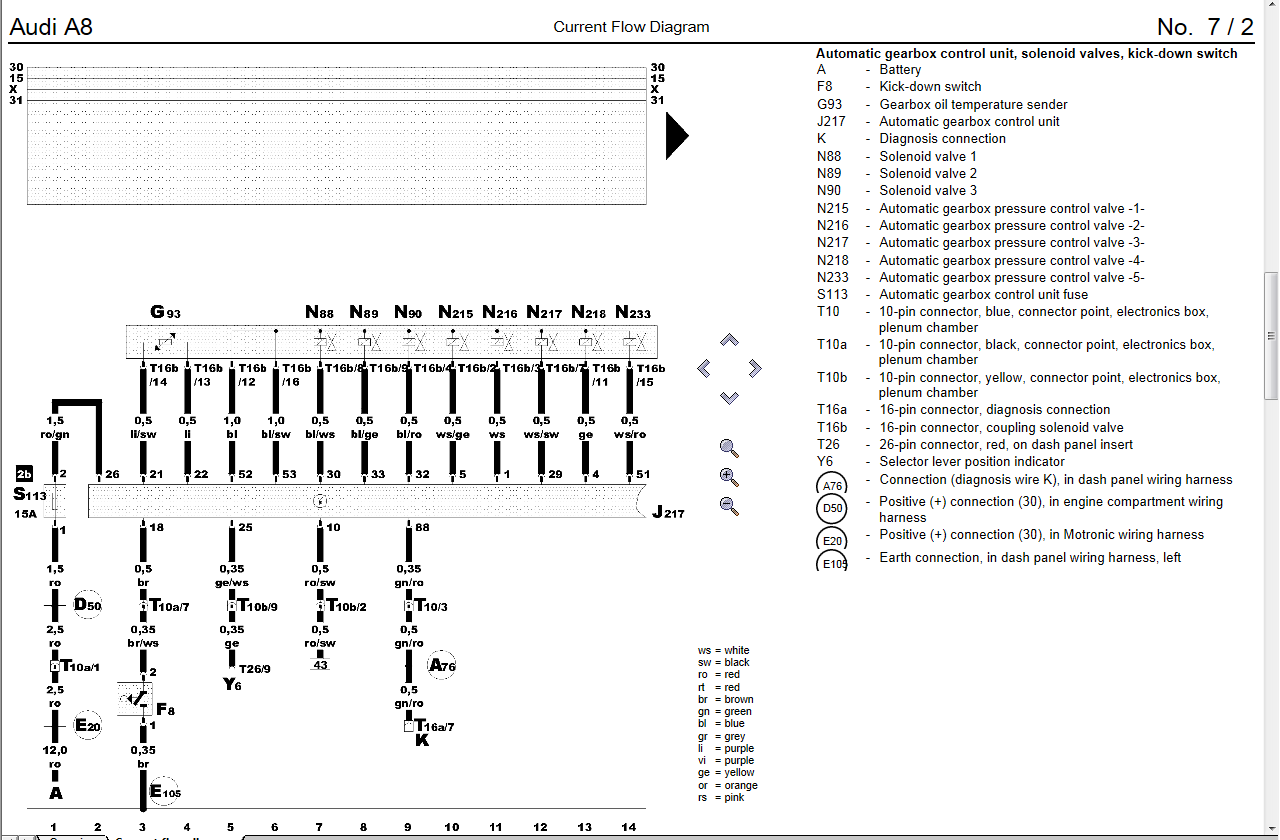Click the page number 'No. 7 / 2'

(x=1205, y=27)
